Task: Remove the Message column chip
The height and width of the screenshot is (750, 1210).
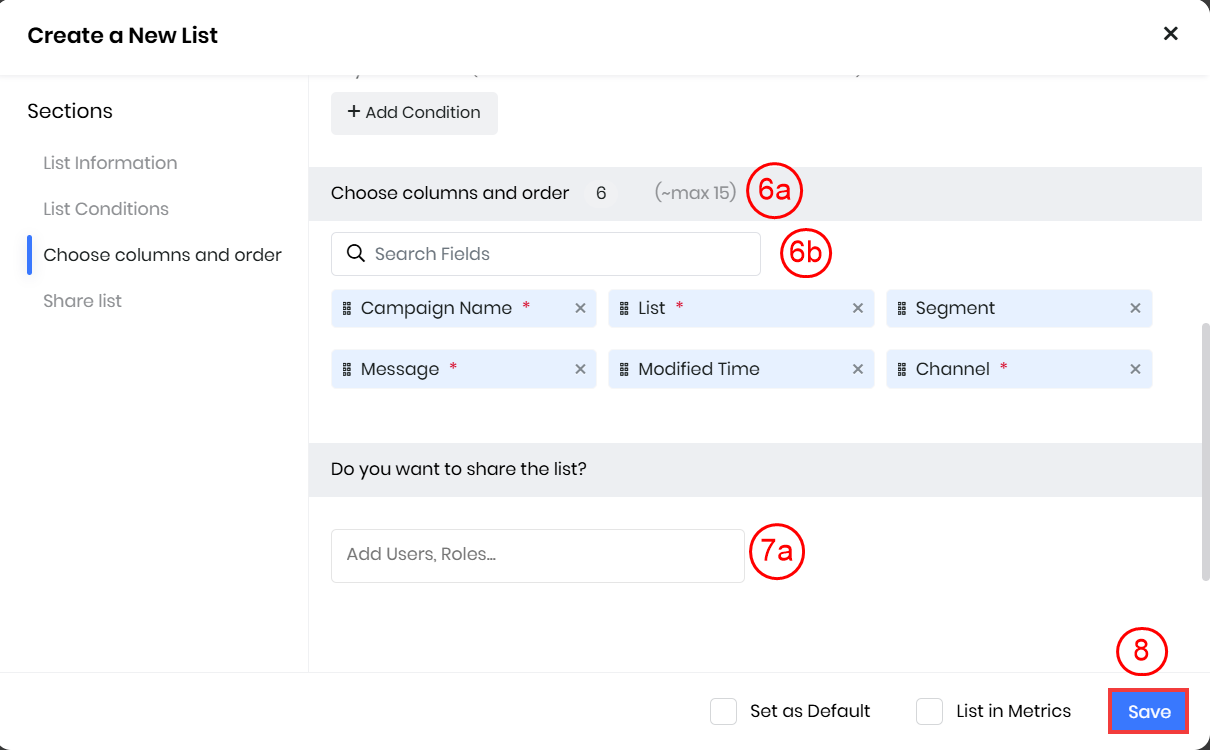Action: coord(580,370)
